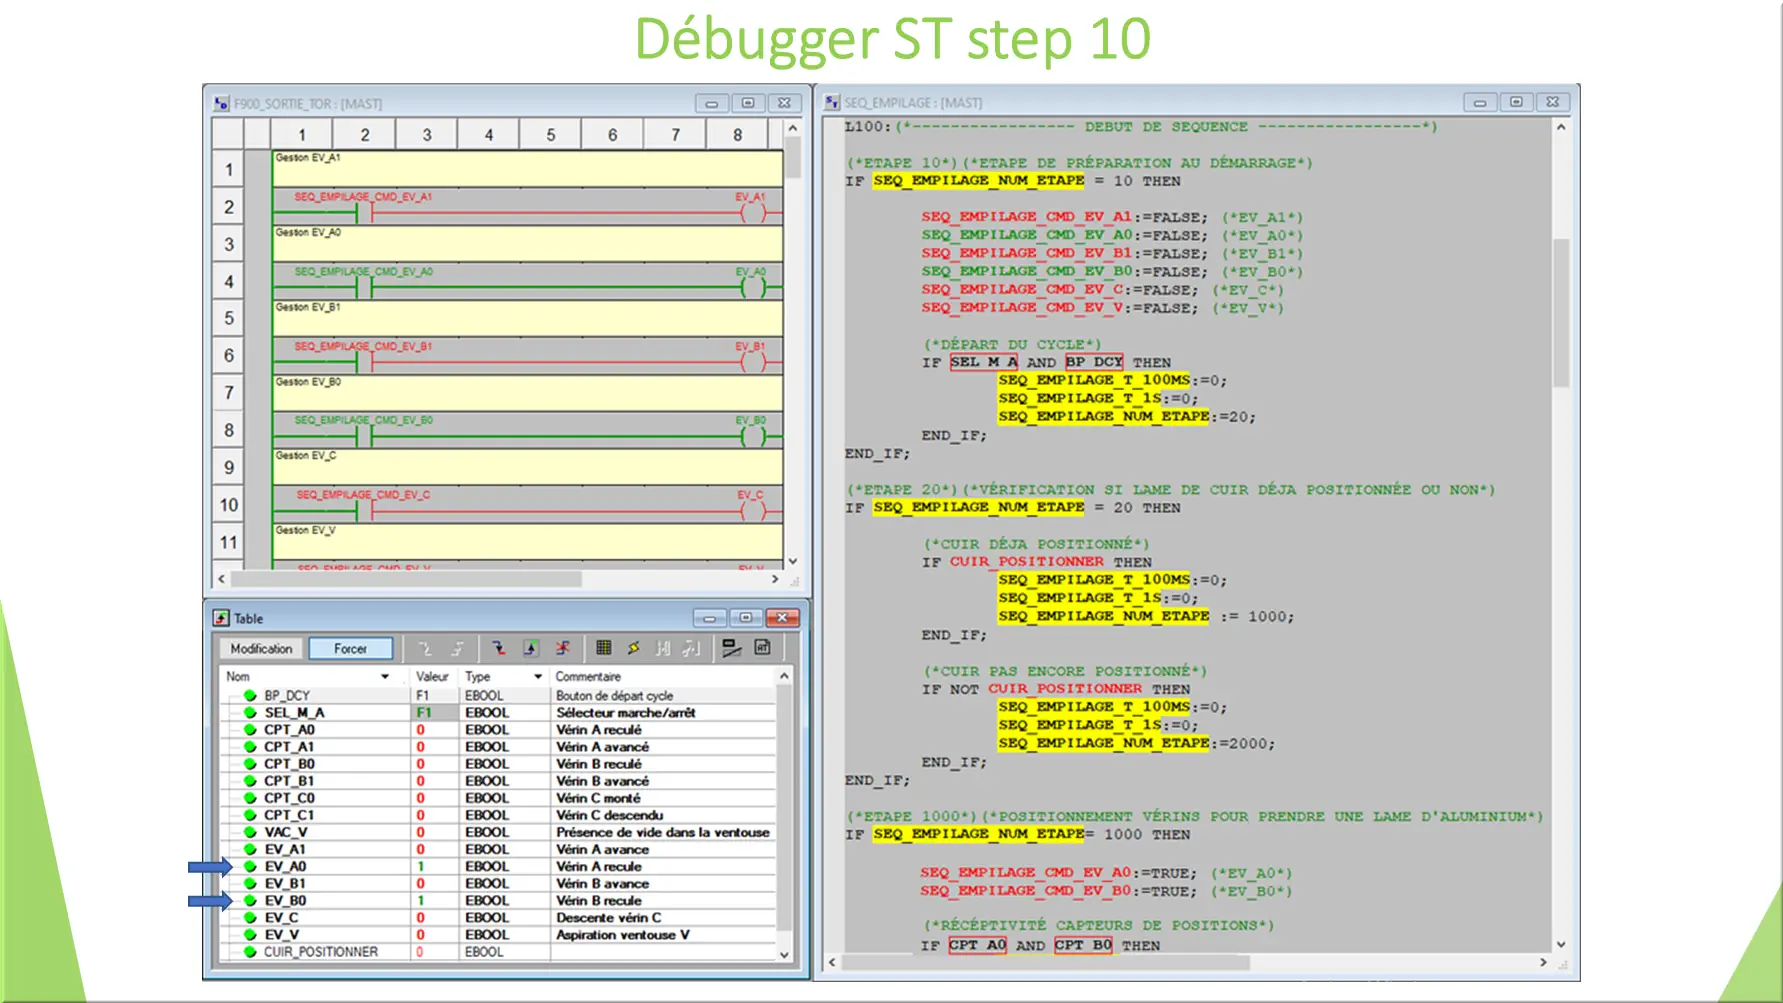Click the Forcer à 0 icon in Table toolbar
This screenshot has height=1003, width=1783.
coord(499,649)
